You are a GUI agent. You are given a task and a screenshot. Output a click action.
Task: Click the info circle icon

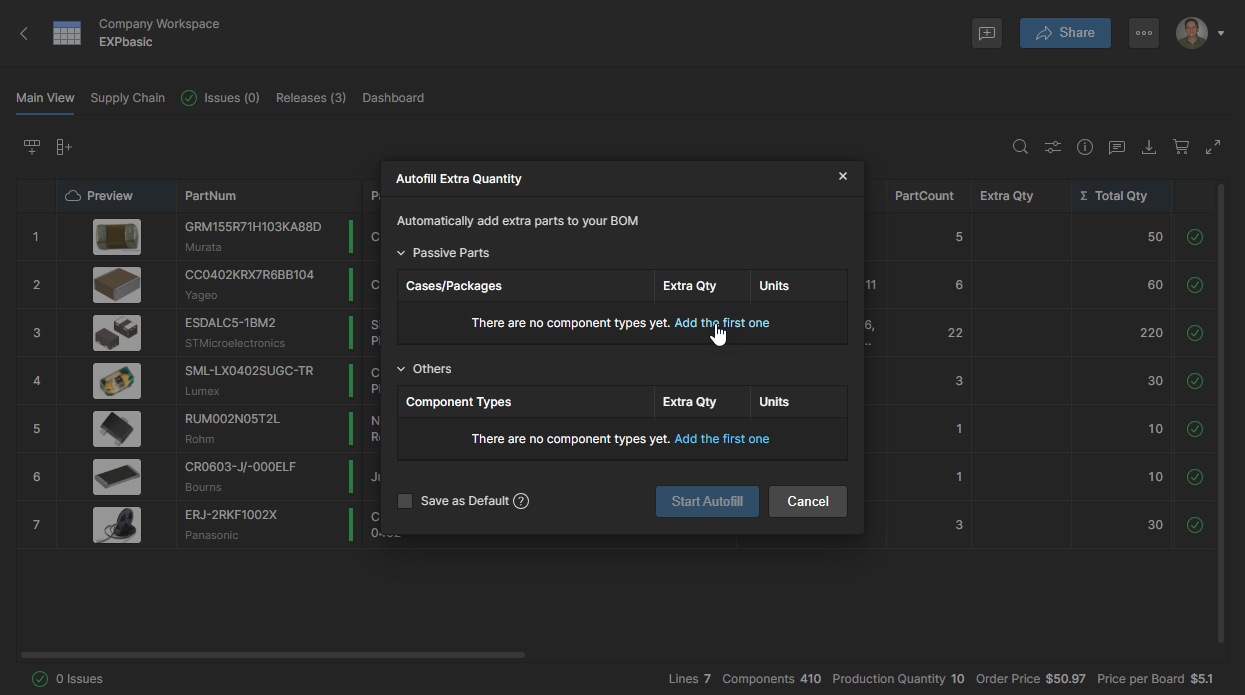pyautogui.click(x=1085, y=147)
